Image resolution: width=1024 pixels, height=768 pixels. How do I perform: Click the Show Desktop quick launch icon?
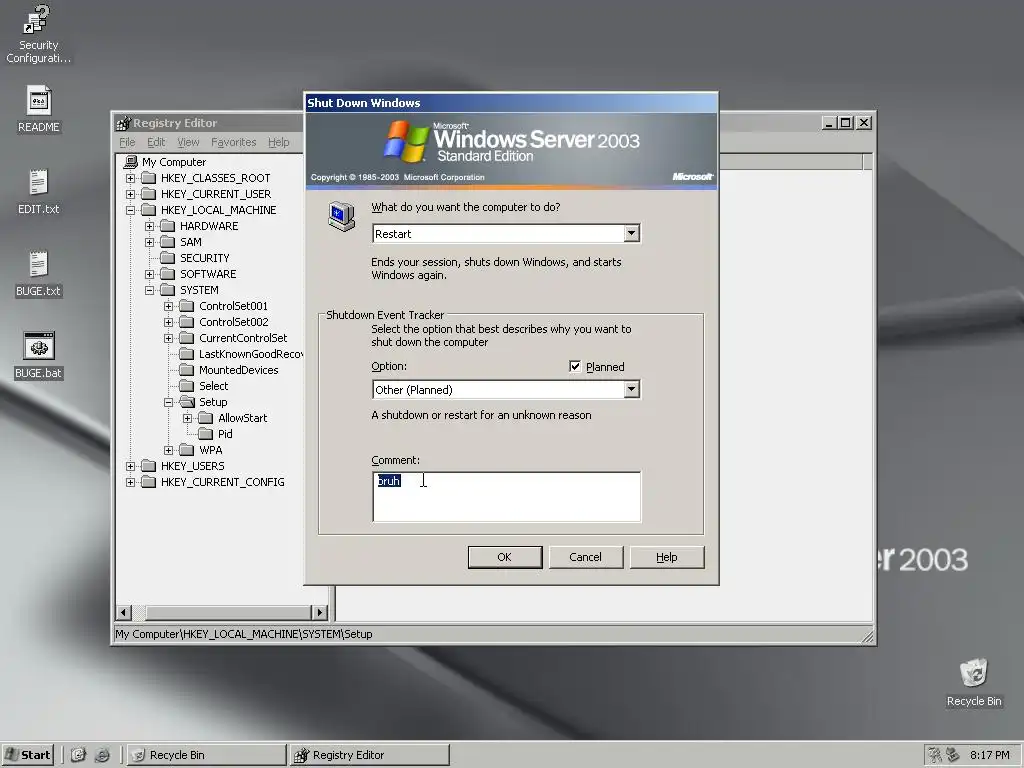[78, 755]
